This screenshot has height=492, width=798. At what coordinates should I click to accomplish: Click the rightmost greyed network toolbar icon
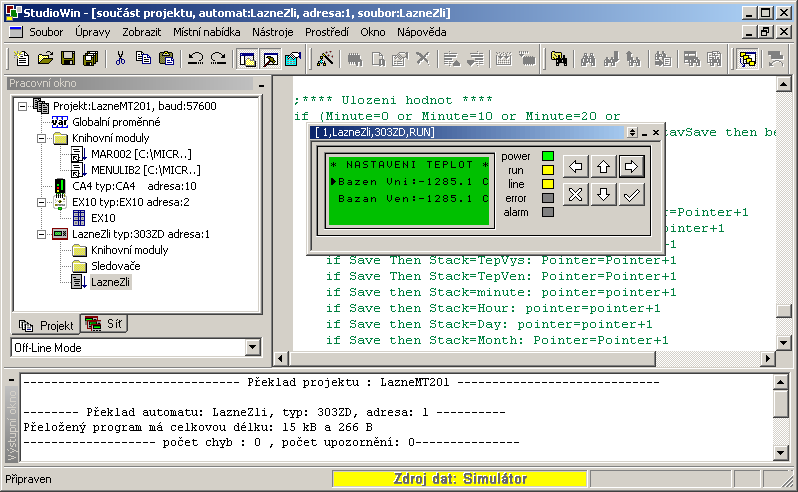point(775,59)
